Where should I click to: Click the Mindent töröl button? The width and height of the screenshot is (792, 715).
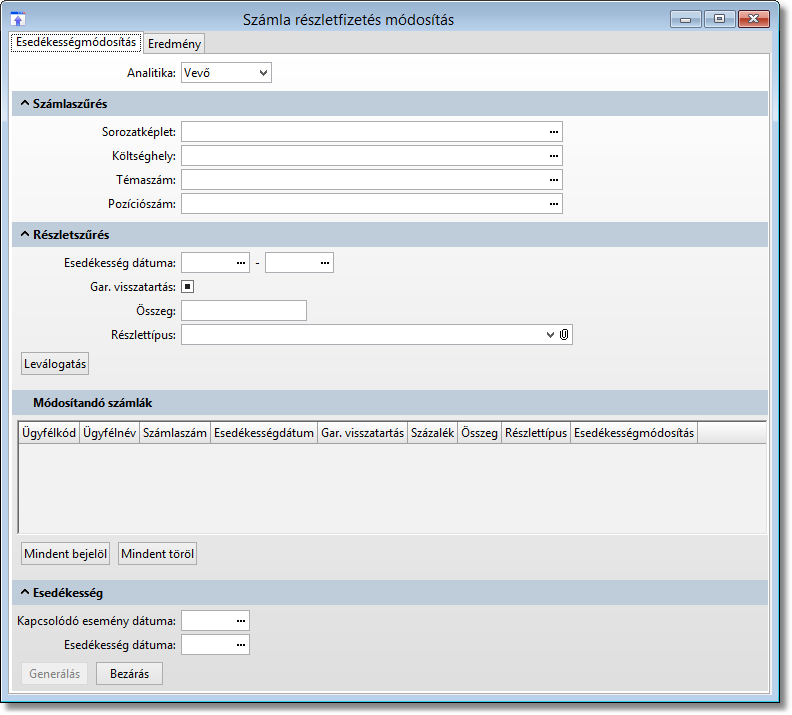[157, 554]
